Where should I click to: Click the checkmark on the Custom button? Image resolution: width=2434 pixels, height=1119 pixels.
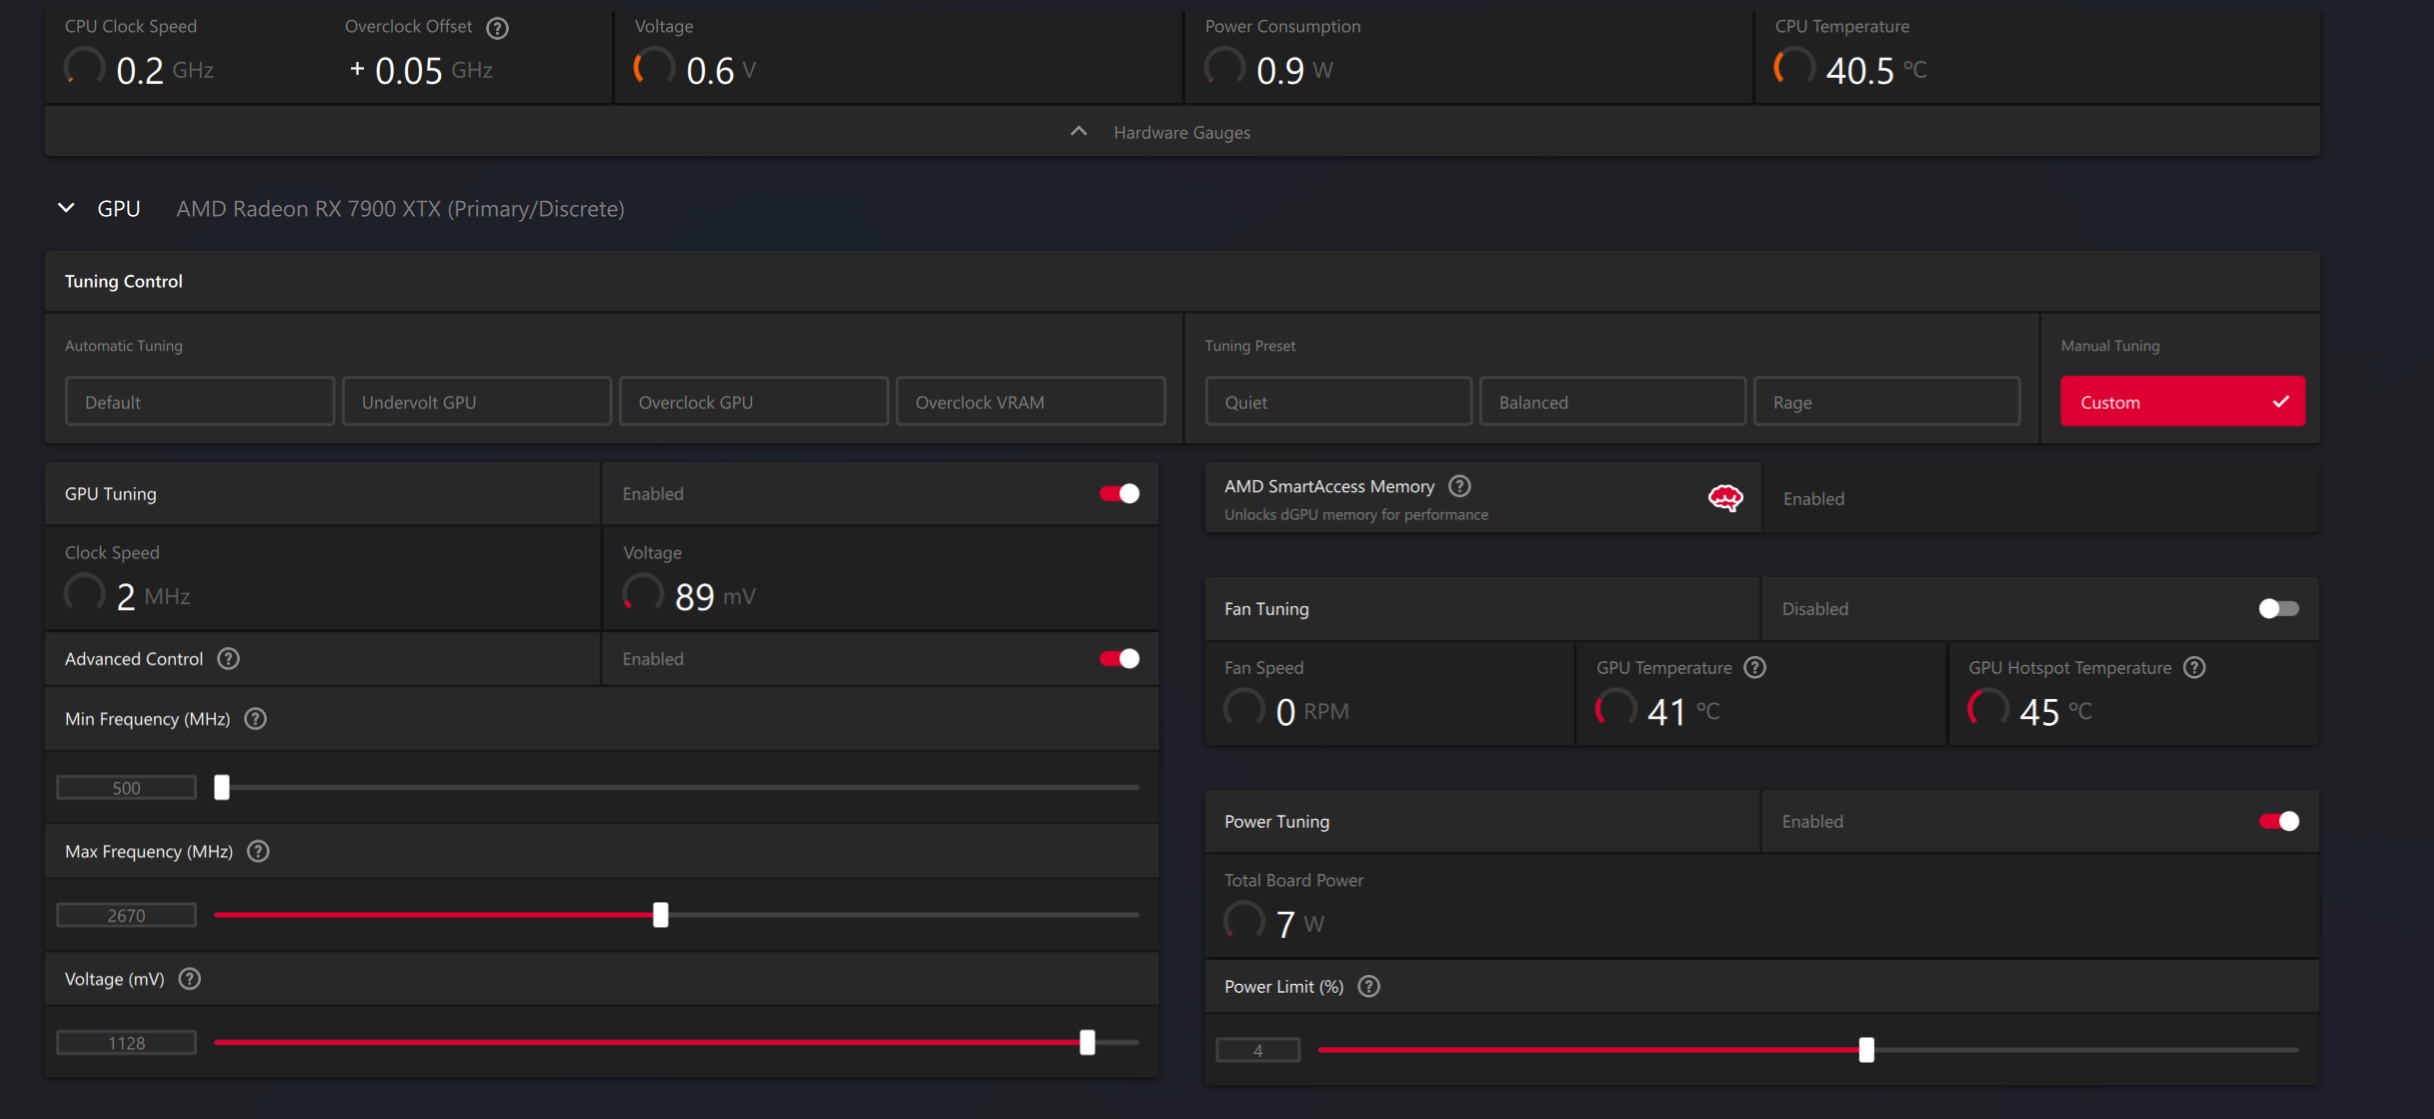[x=2280, y=402]
